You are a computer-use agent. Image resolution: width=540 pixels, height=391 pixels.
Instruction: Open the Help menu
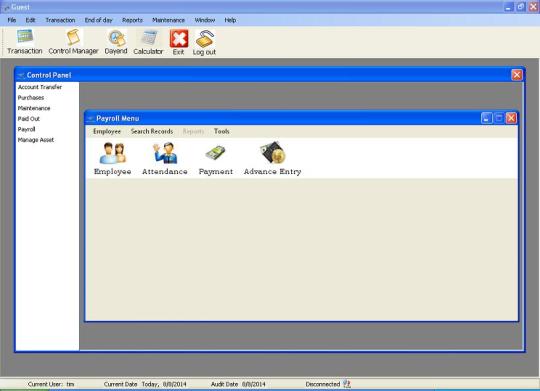(x=230, y=20)
